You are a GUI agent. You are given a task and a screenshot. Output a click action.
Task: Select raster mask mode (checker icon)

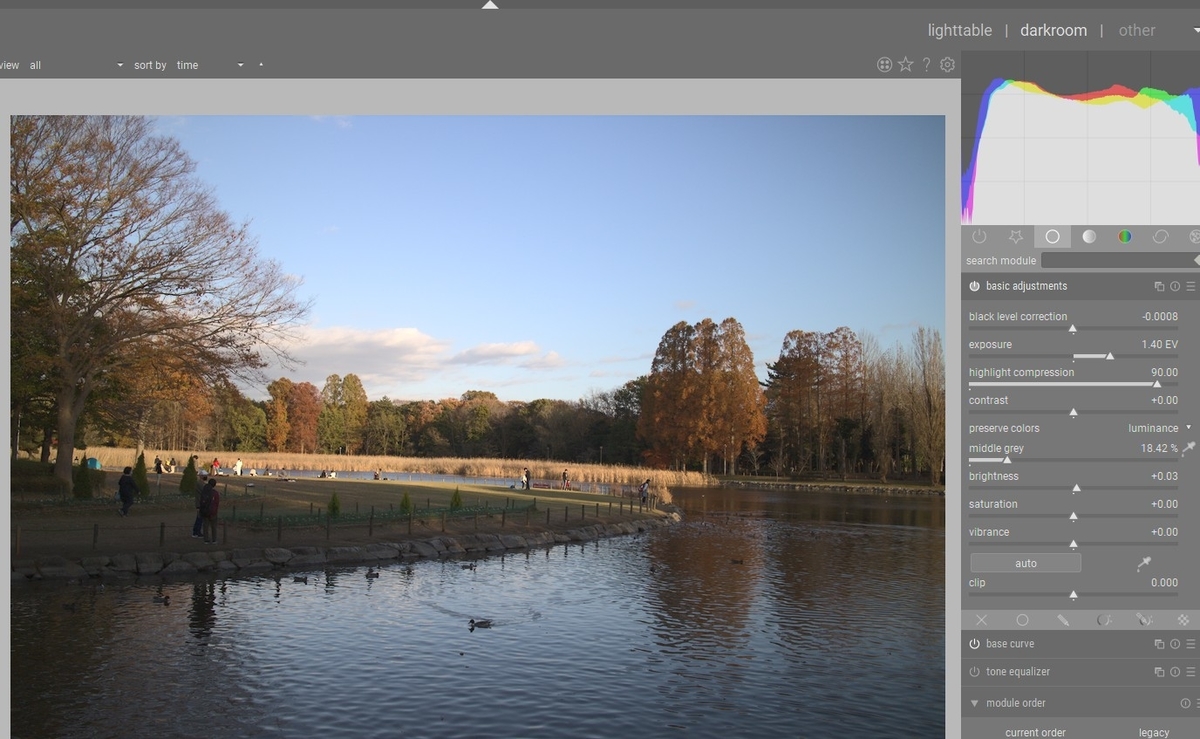(x=1184, y=620)
